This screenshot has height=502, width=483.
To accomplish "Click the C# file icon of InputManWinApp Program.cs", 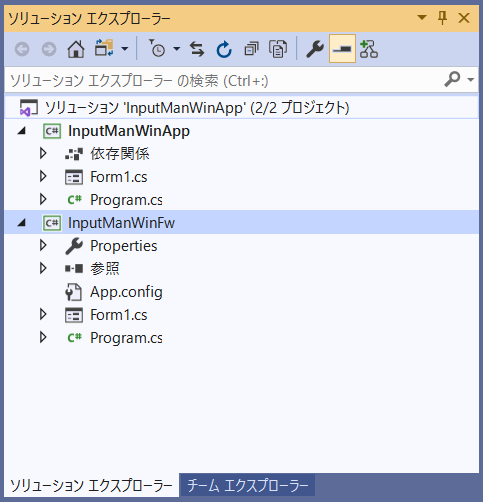I will point(74,200).
